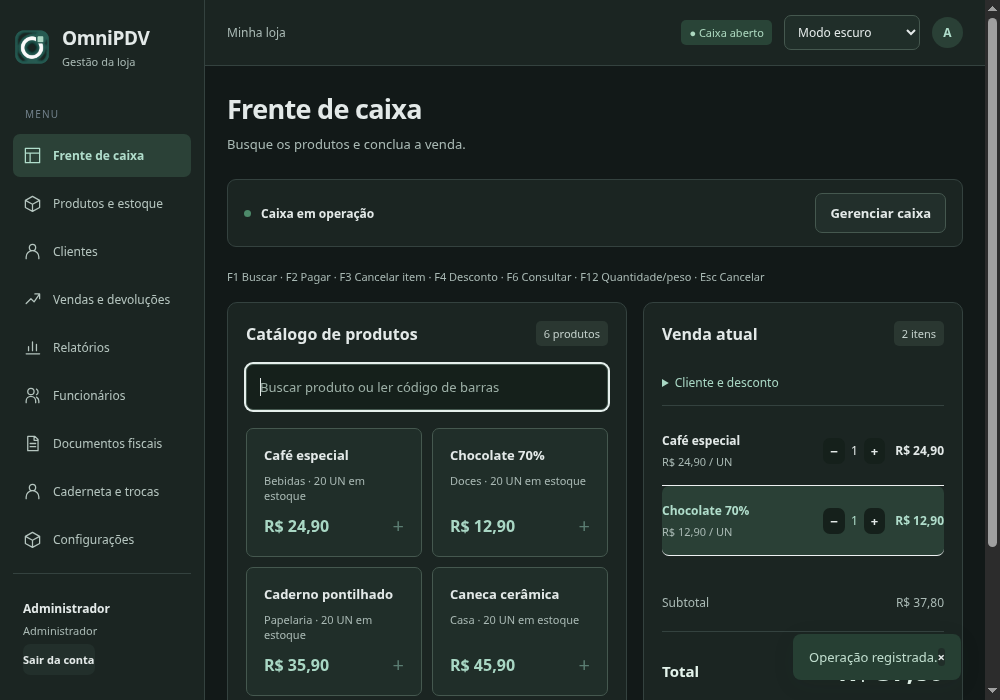1000x700 pixels.
Task: Click the Produtos e estoque box icon
Action: pyautogui.click(x=33, y=203)
